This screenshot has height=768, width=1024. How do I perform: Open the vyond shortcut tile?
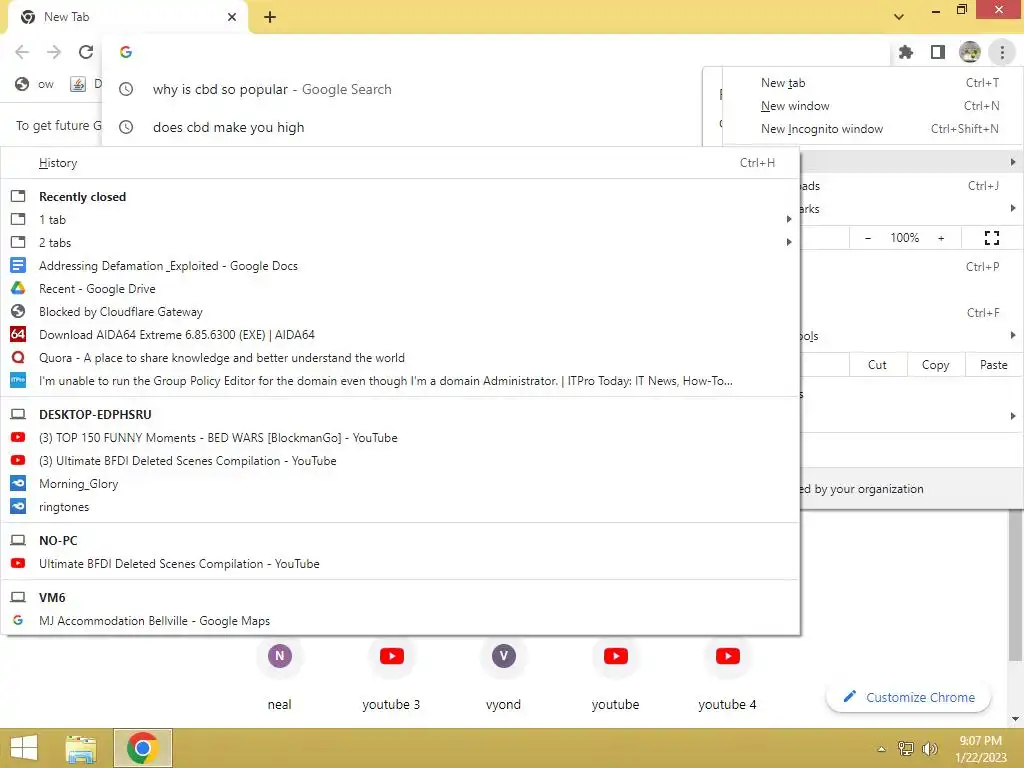(x=504, y=675)
